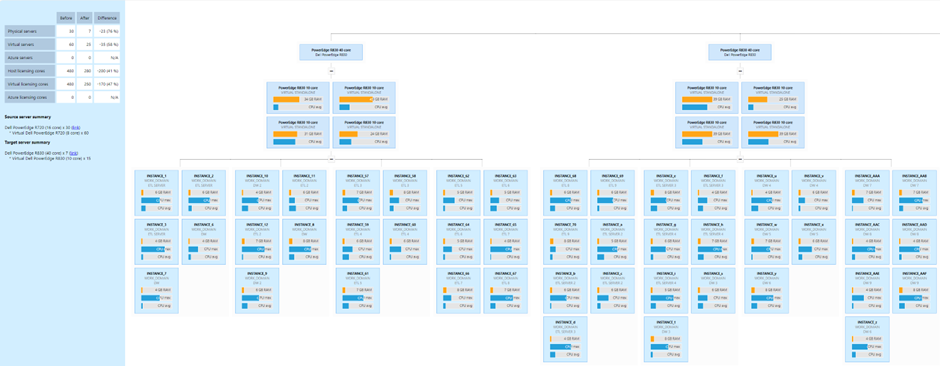Collapse the instances below the 34 GB RAM VM group
This screenshot has width=940, height=366.
coord(331,159)
